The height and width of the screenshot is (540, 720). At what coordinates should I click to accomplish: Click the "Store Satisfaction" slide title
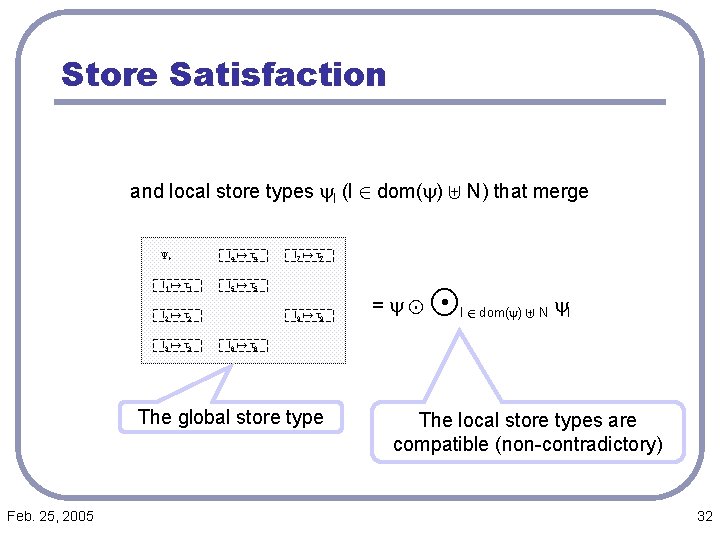click(x=224, y=74)
